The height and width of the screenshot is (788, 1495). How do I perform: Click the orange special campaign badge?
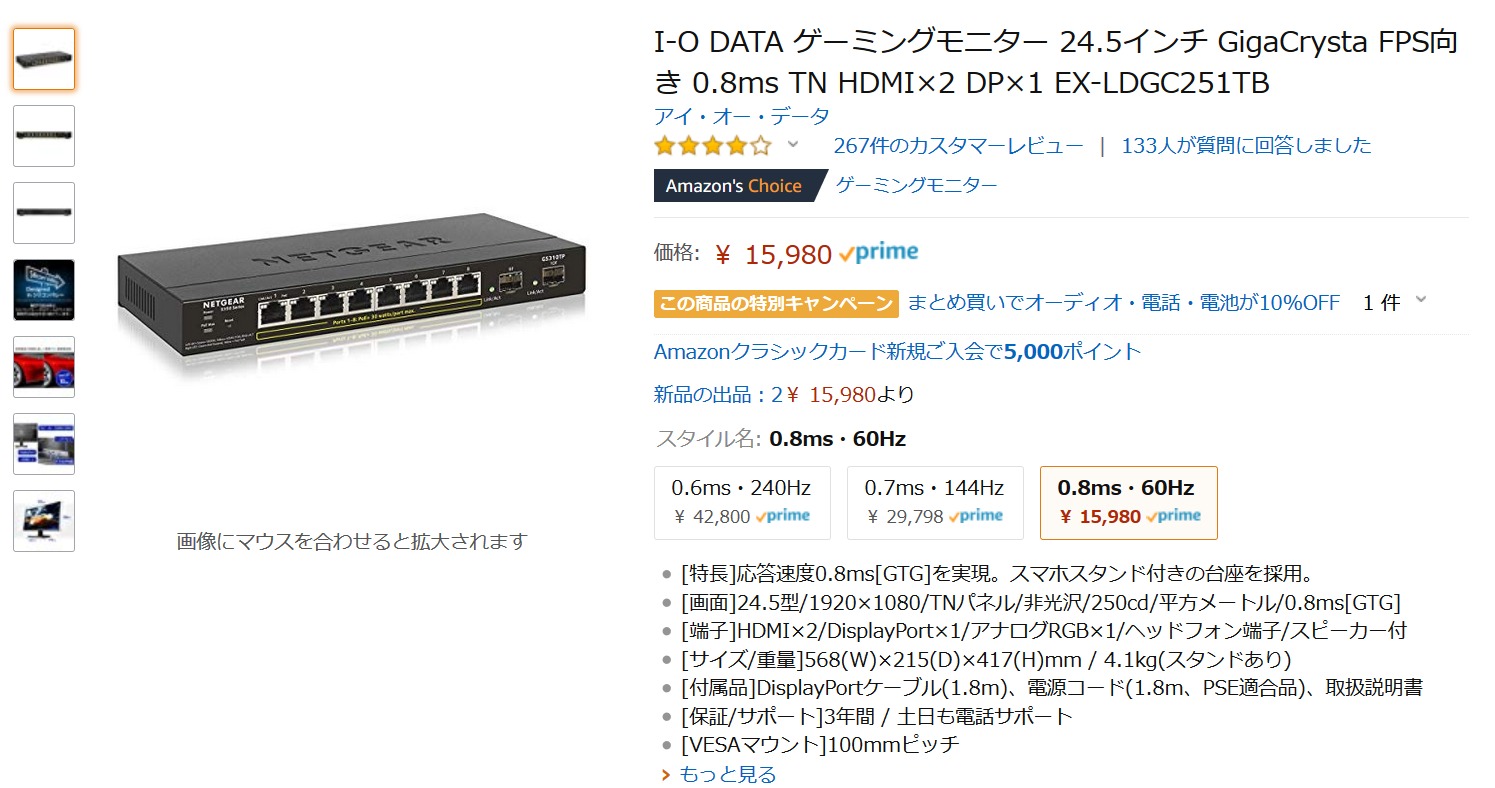click(x=776, y=304)
